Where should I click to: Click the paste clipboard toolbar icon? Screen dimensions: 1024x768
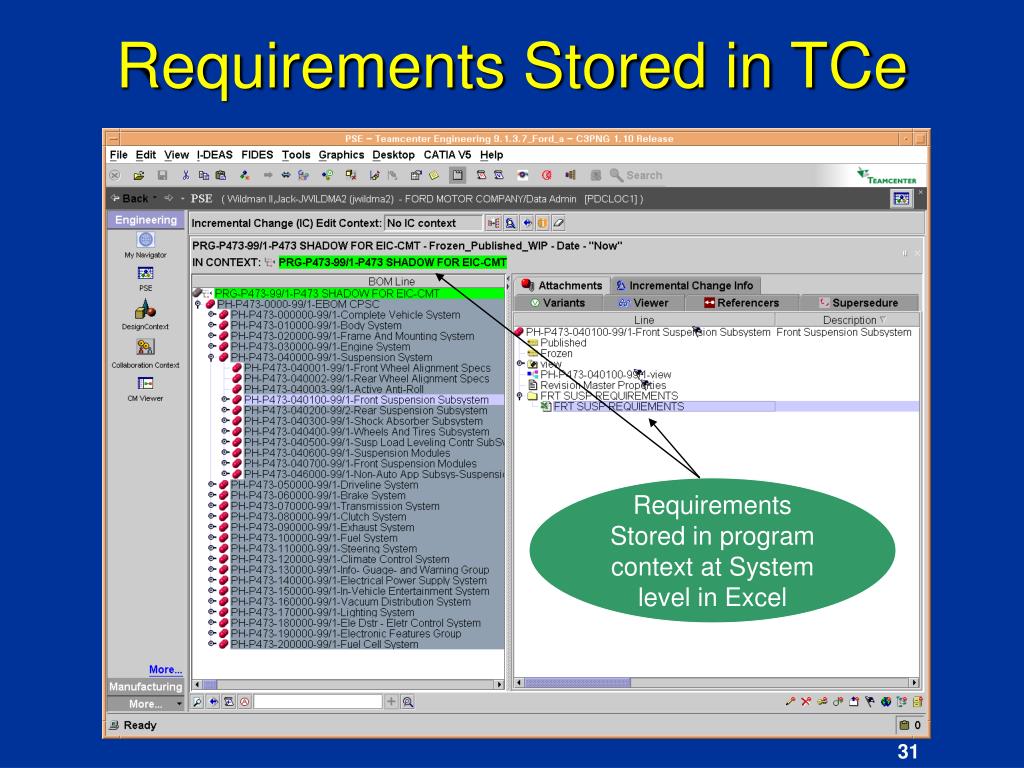221,175
